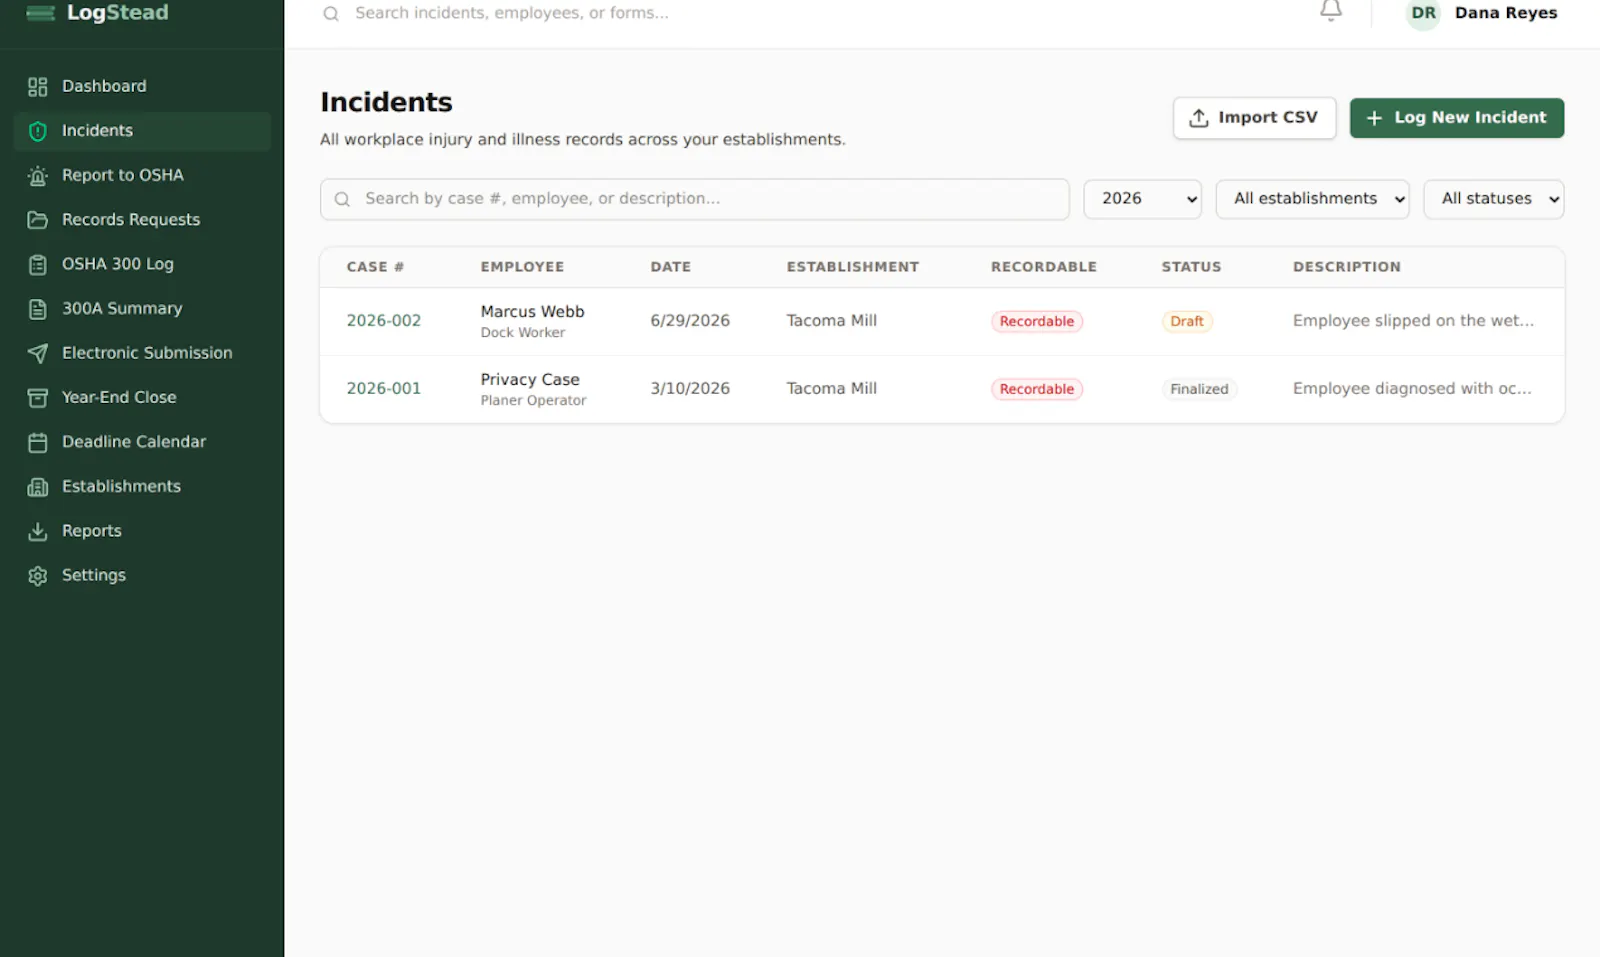1600x957 pixels.
Task: Click the Draft status badge
Action: click(x=1187, y=322)
